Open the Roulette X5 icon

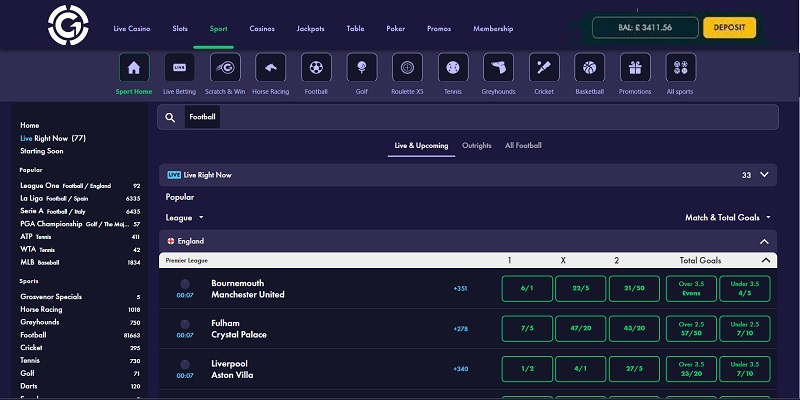[x=407, y=67]
